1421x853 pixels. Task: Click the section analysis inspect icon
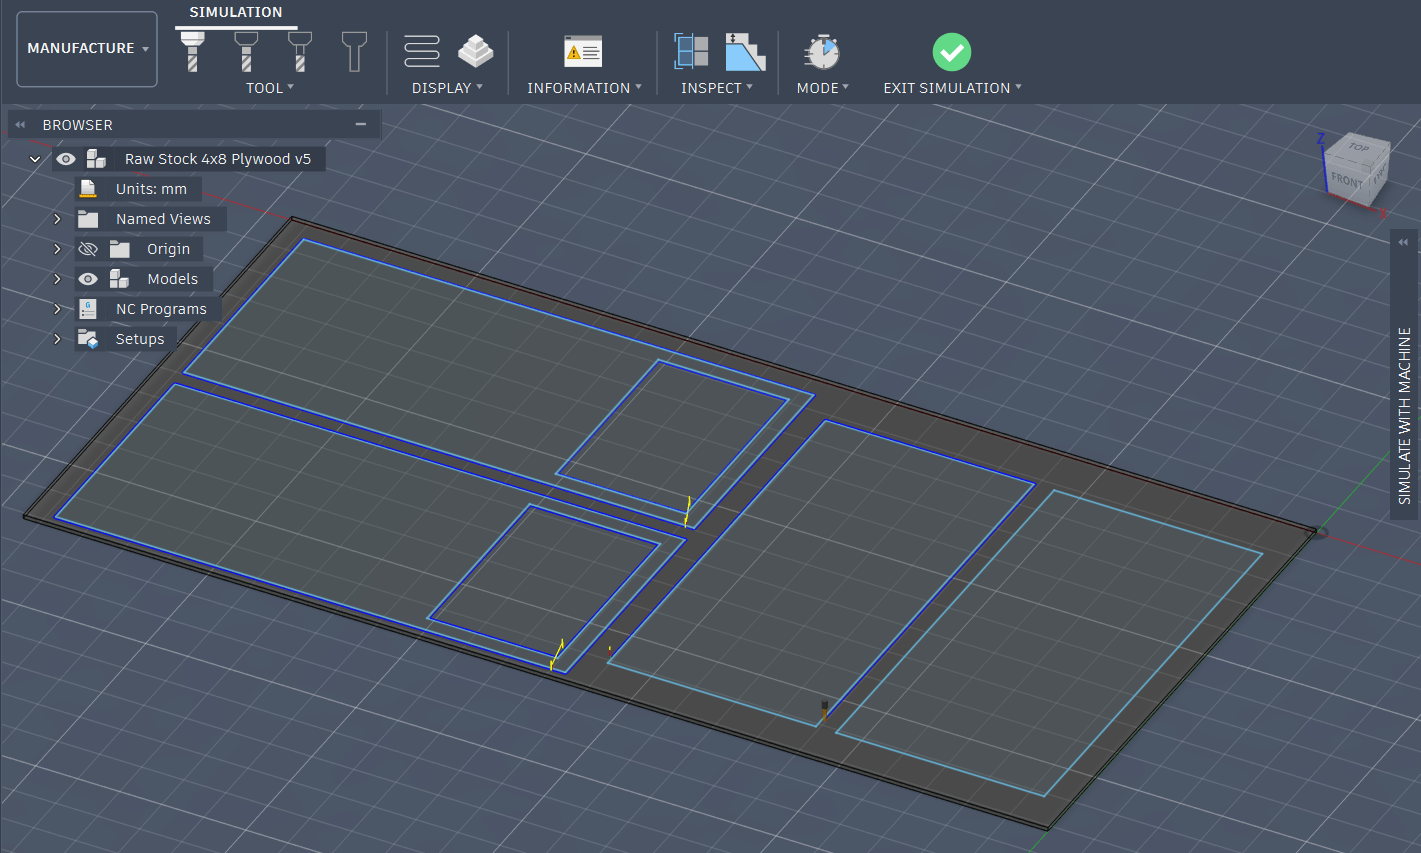[691, 51]
